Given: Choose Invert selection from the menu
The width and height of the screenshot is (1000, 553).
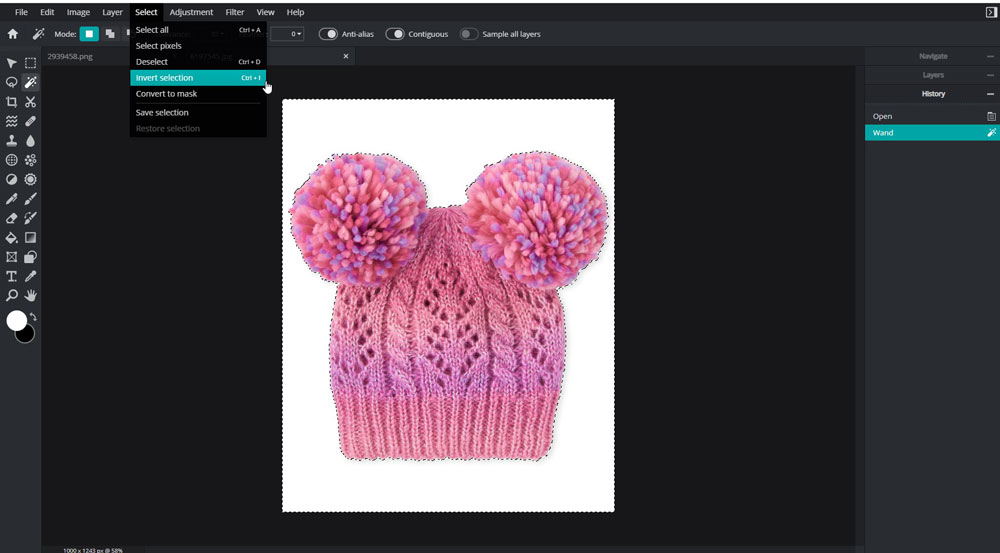Looking at the screenshot, I should click(x=198, y=78).
